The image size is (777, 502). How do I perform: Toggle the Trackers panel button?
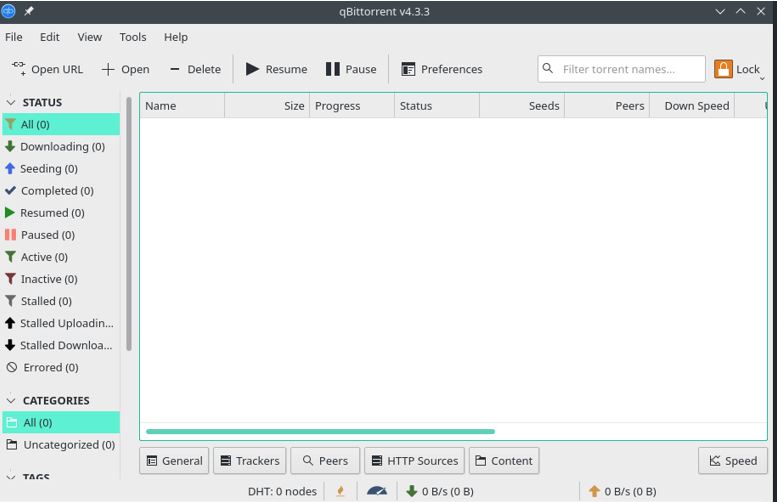(x=249, y=460)
